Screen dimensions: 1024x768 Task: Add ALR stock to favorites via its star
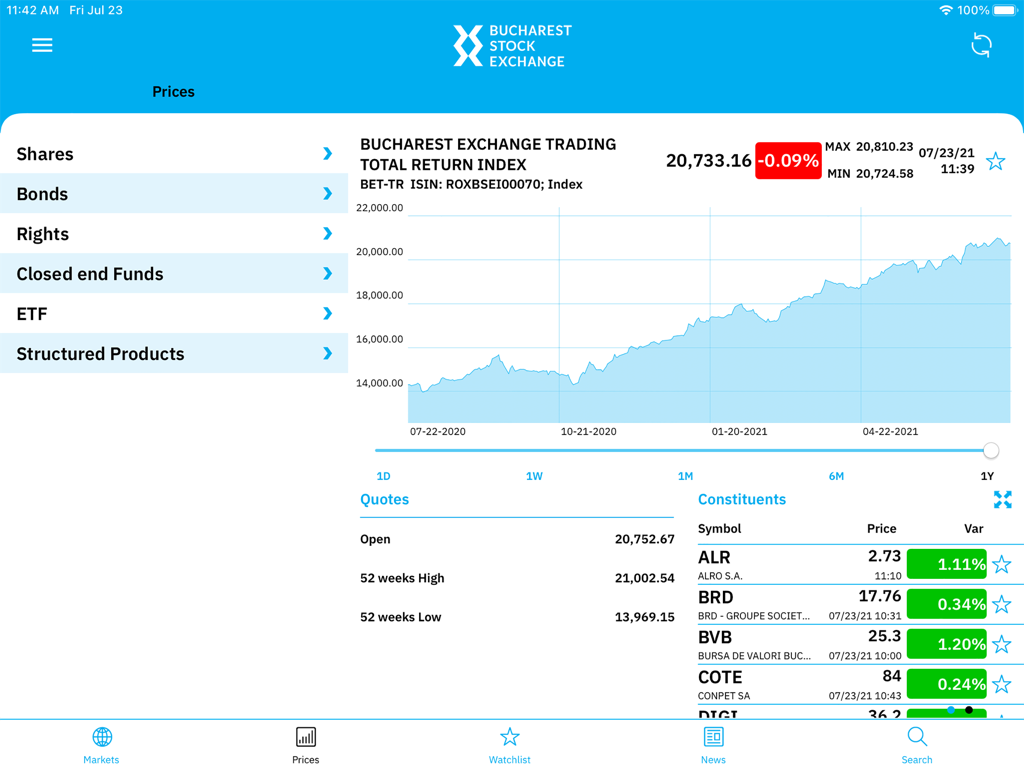1002,564
